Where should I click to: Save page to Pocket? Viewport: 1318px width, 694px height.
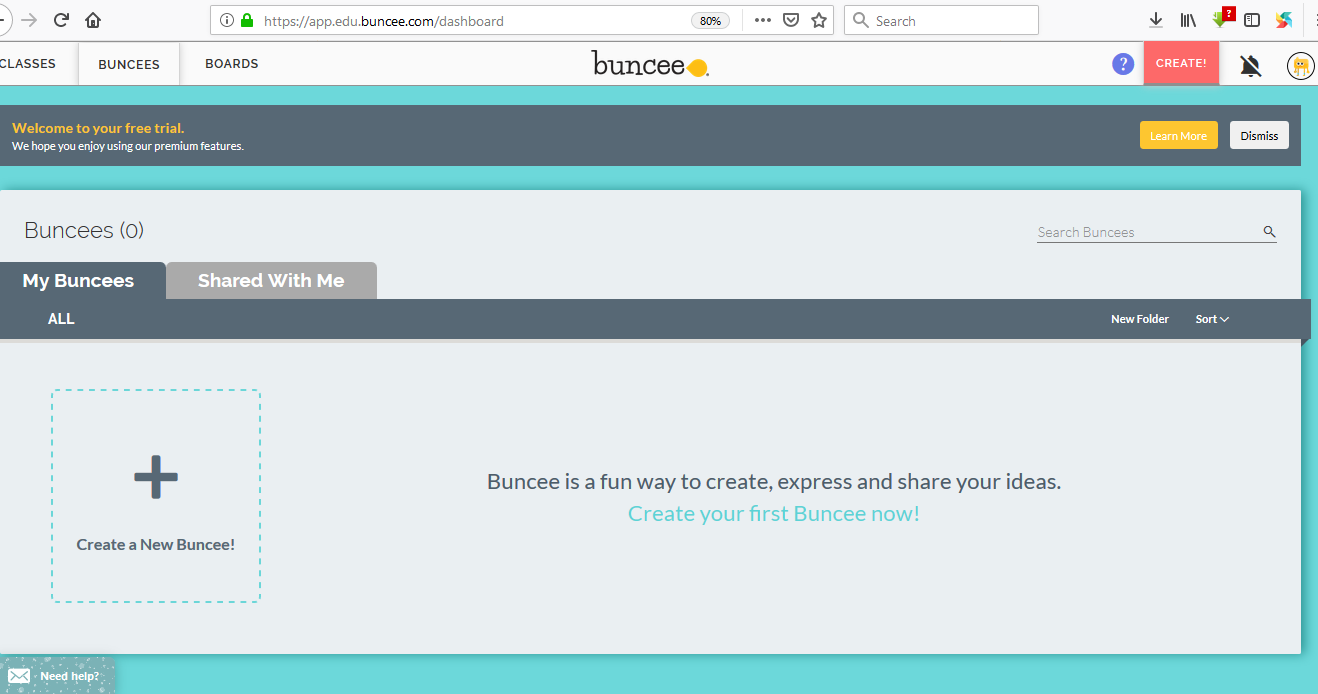[x=790, y=19]
